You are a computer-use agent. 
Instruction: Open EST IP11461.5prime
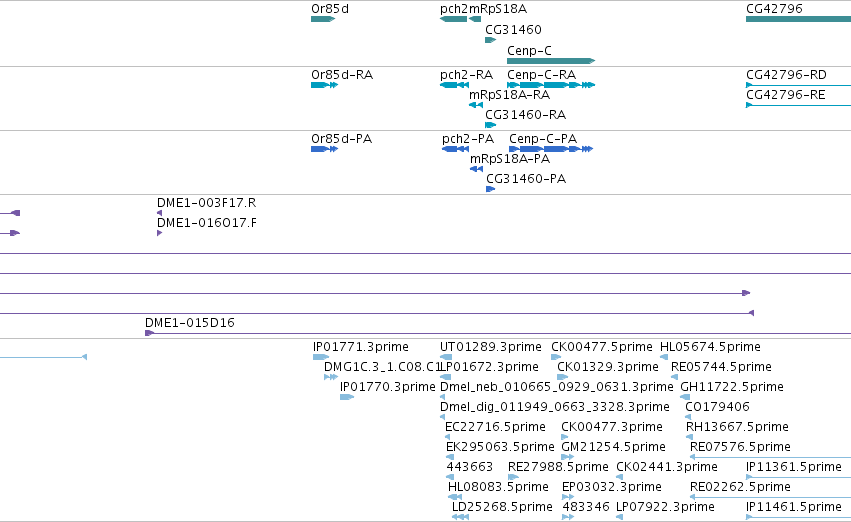click(798, 517)
